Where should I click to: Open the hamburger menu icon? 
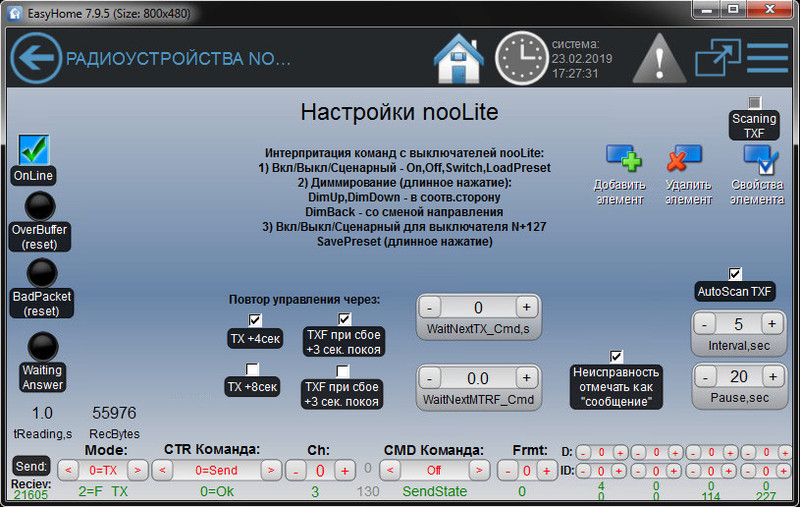767,58
